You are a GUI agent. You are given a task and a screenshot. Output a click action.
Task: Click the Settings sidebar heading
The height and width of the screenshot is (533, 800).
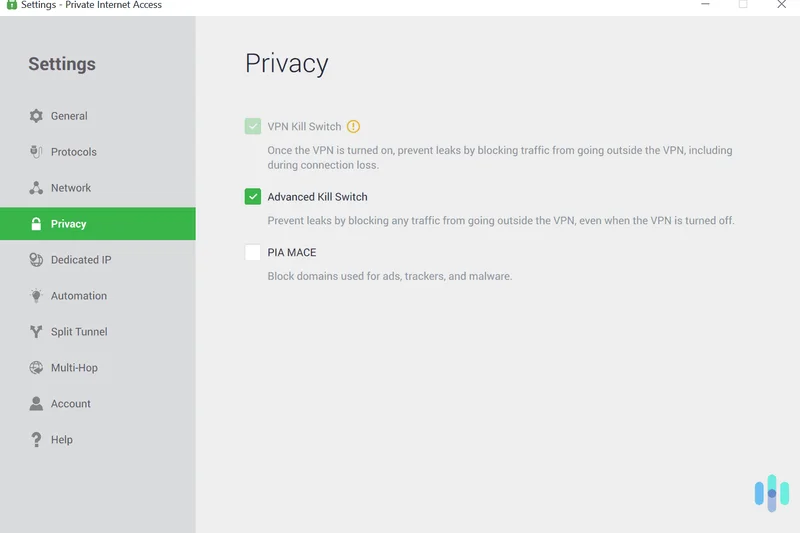click(x=62, y=64)
